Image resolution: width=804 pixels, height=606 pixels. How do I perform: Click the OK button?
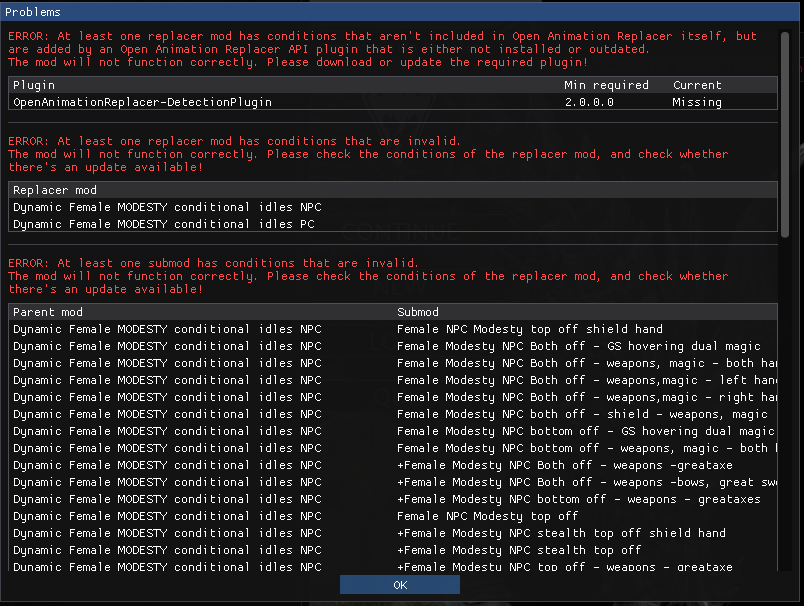pyautogui.click(x=399, y=585)
